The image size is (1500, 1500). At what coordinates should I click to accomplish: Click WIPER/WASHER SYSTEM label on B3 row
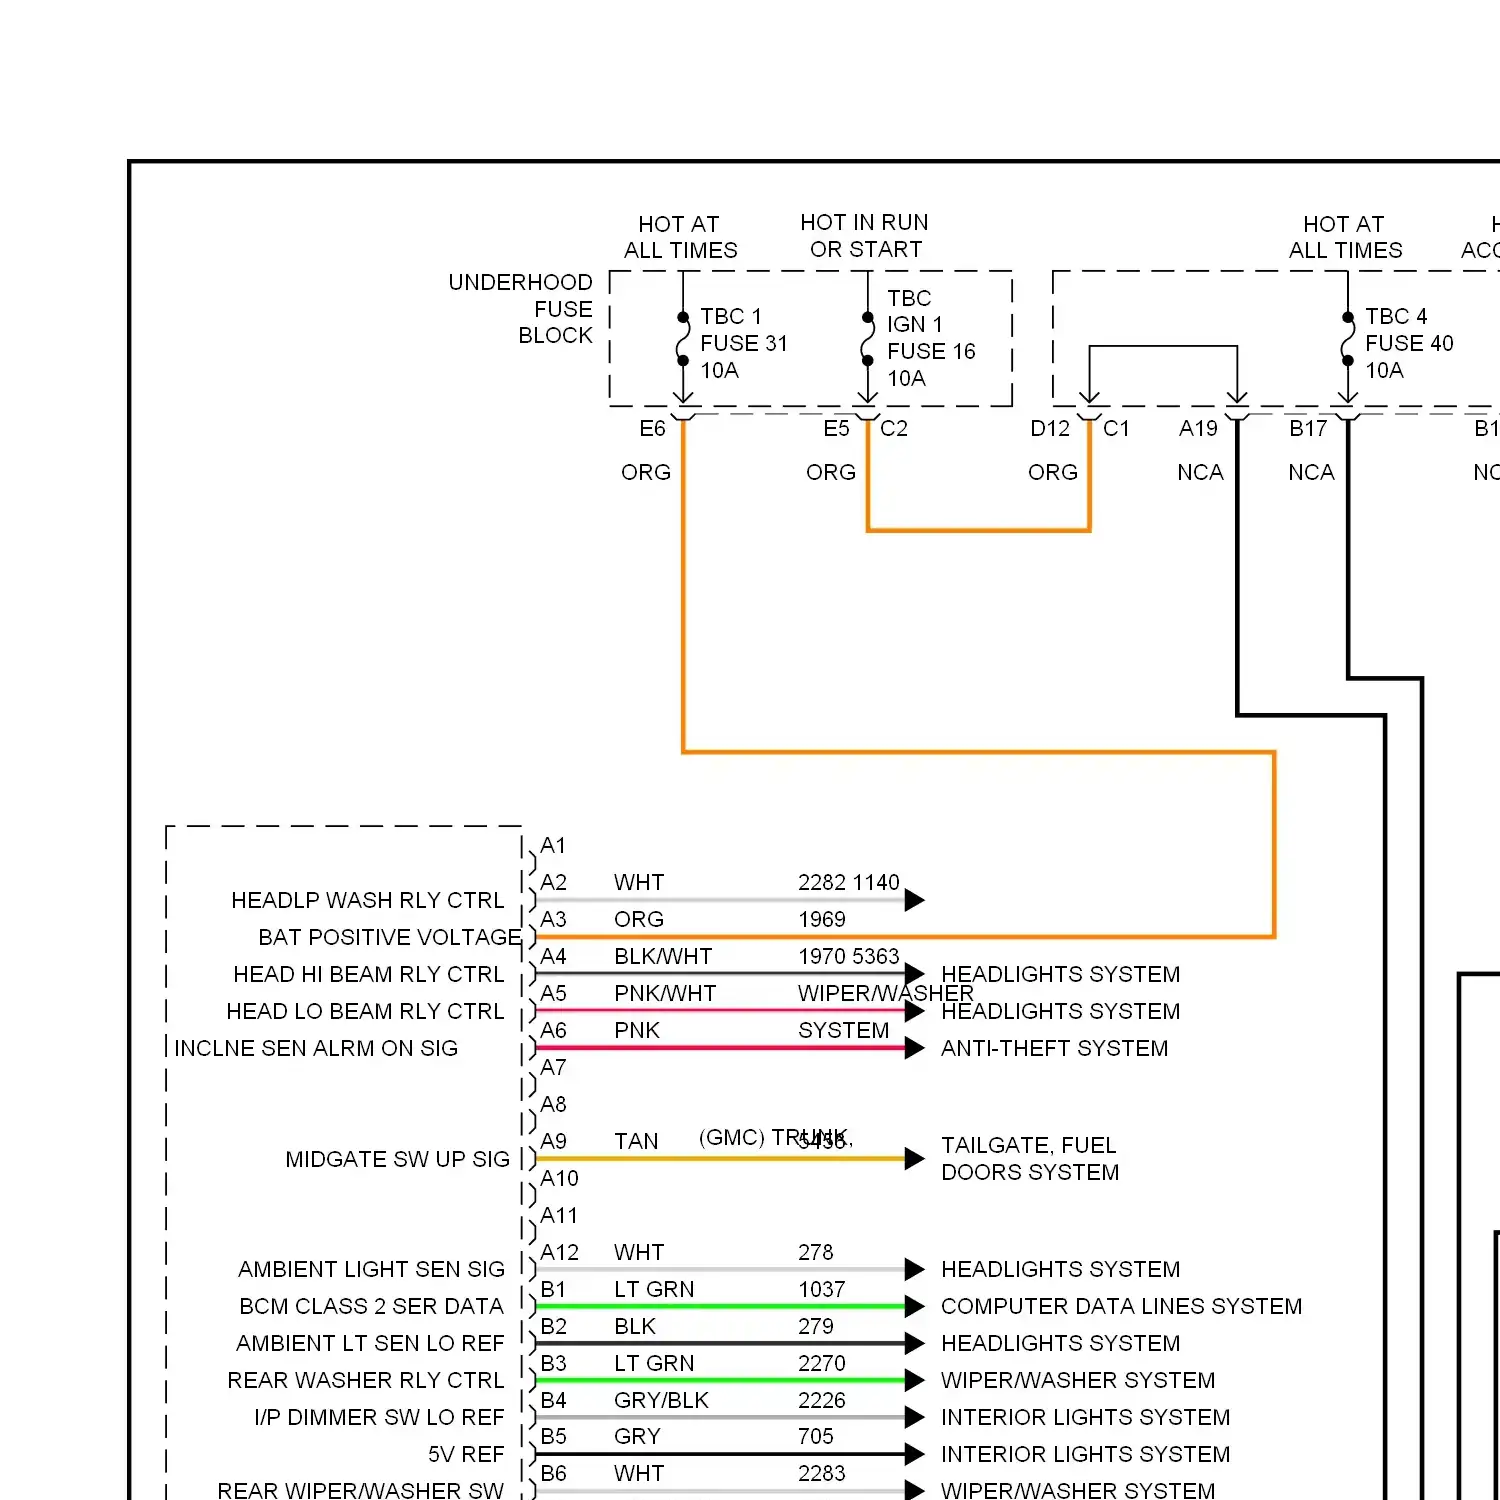[1078, 1380]
